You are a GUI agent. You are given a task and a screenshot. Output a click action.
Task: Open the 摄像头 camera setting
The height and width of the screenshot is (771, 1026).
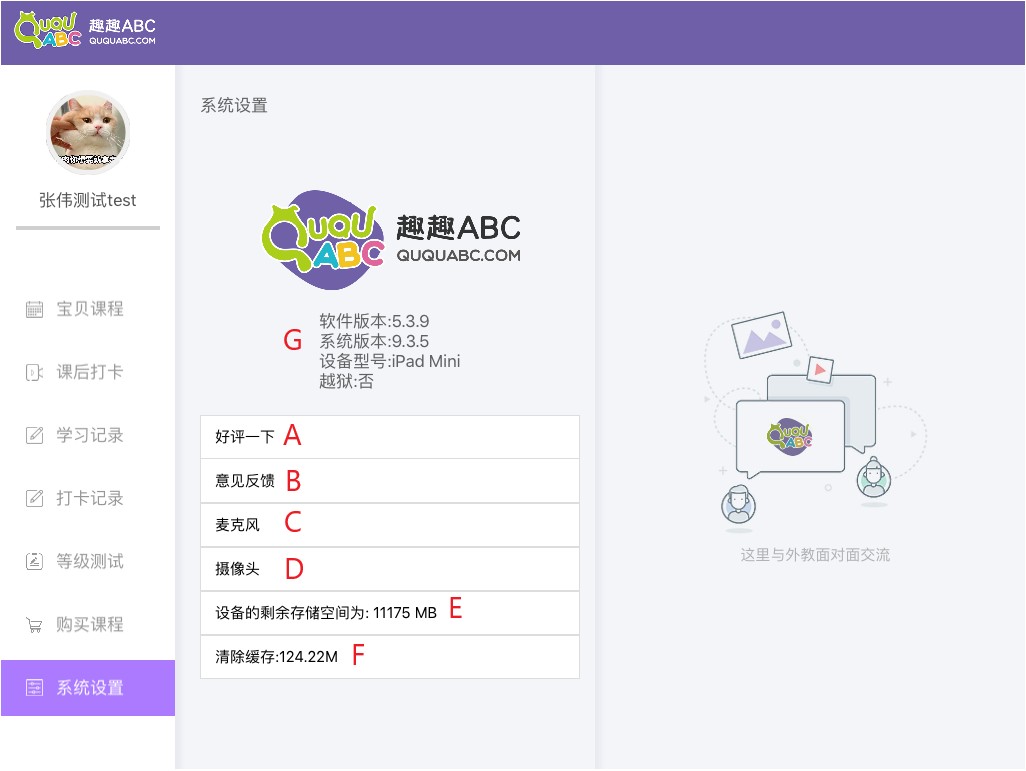tap(389, 569)
